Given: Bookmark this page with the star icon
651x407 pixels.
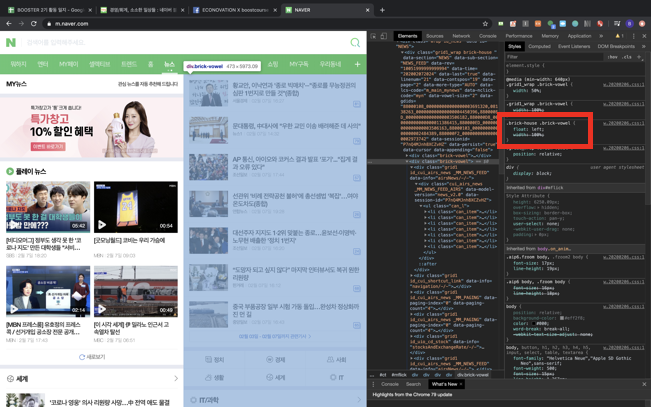Looking at the screenshot, I should coord(485,24).
